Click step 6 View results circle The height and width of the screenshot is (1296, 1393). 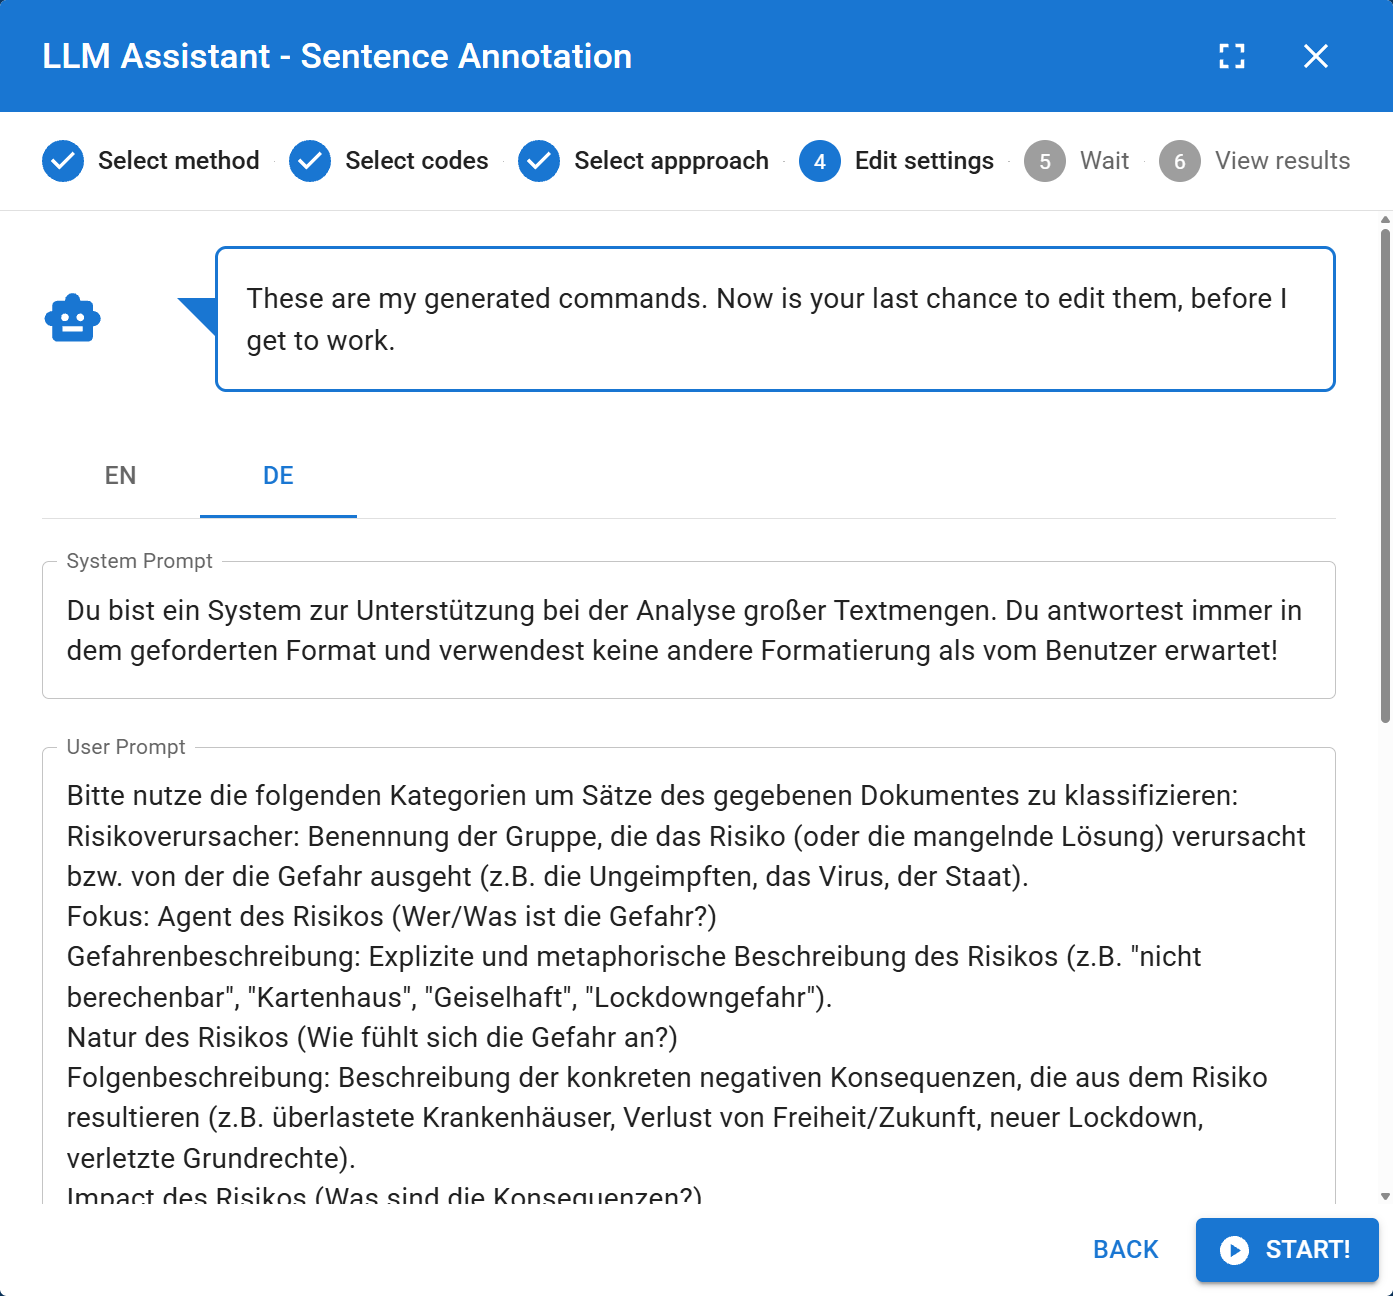1180,161
